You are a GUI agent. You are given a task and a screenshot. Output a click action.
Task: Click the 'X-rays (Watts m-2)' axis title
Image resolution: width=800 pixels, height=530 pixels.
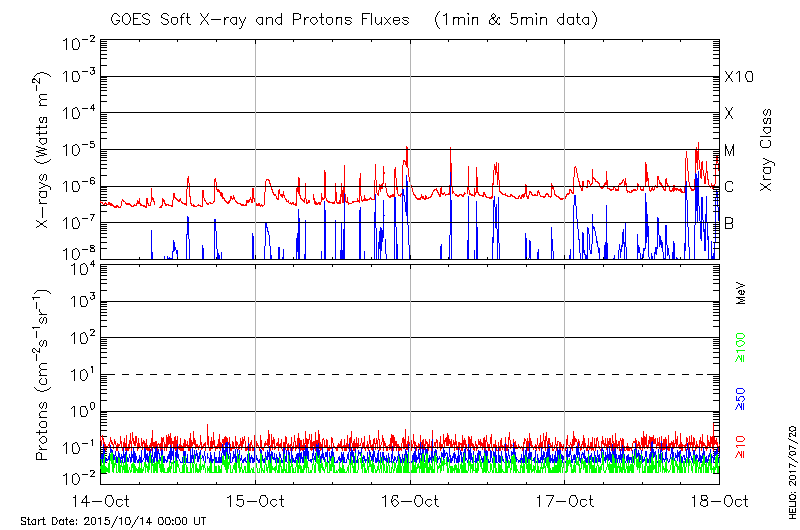(44, 150)
